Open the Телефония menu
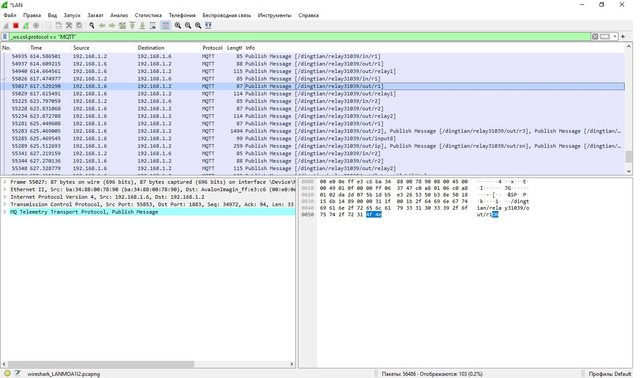 coord(182,15)
